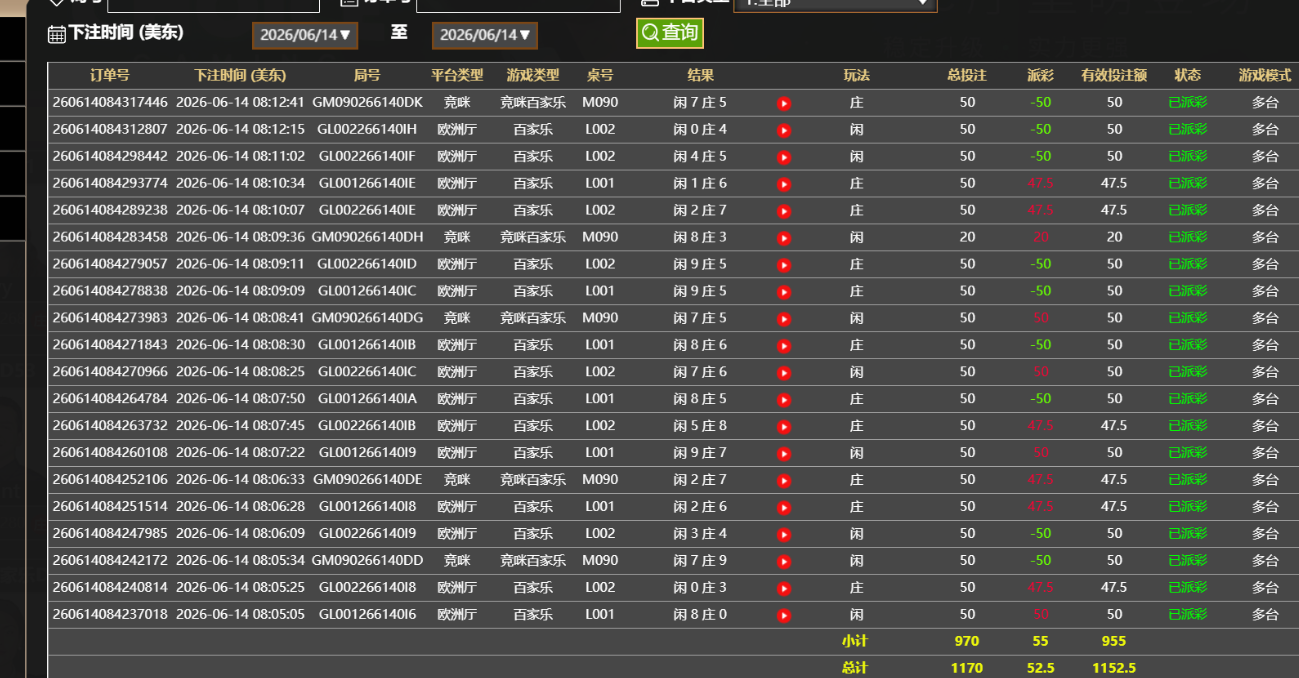Click the 订单号 column header
This screenshot has width=1299, height=678.
point(110,76)
